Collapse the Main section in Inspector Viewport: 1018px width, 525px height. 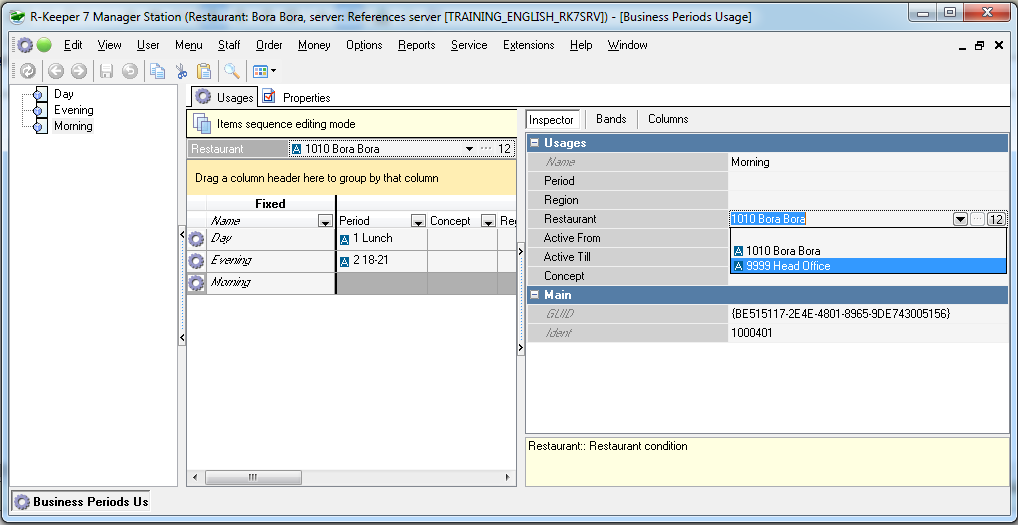tap(534, 295)
